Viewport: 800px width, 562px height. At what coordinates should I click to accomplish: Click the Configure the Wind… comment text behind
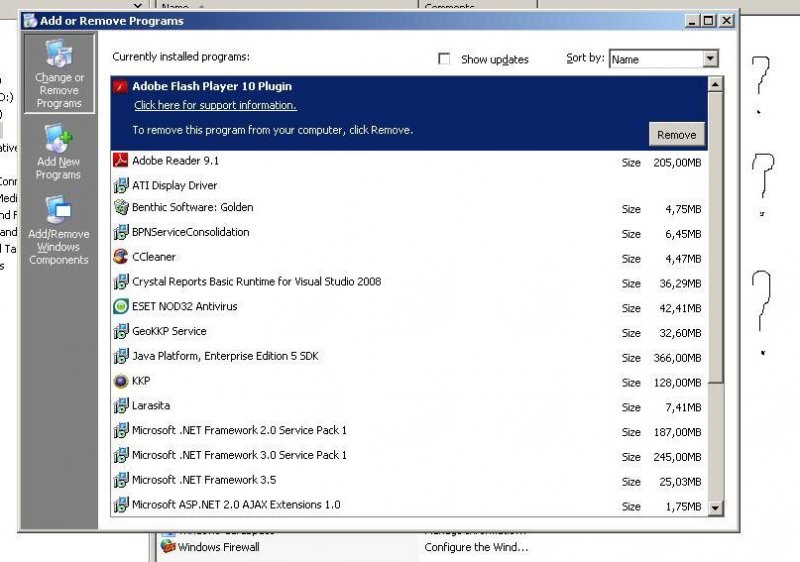476,547
